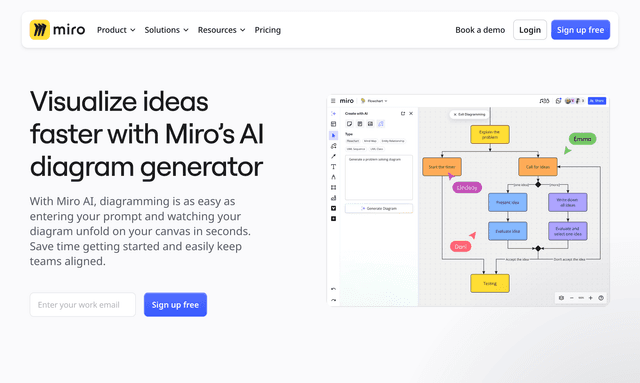Click Generate Diagram button in mockup
640x383 pixels.
pyautogui.click(x=379, y=208)
